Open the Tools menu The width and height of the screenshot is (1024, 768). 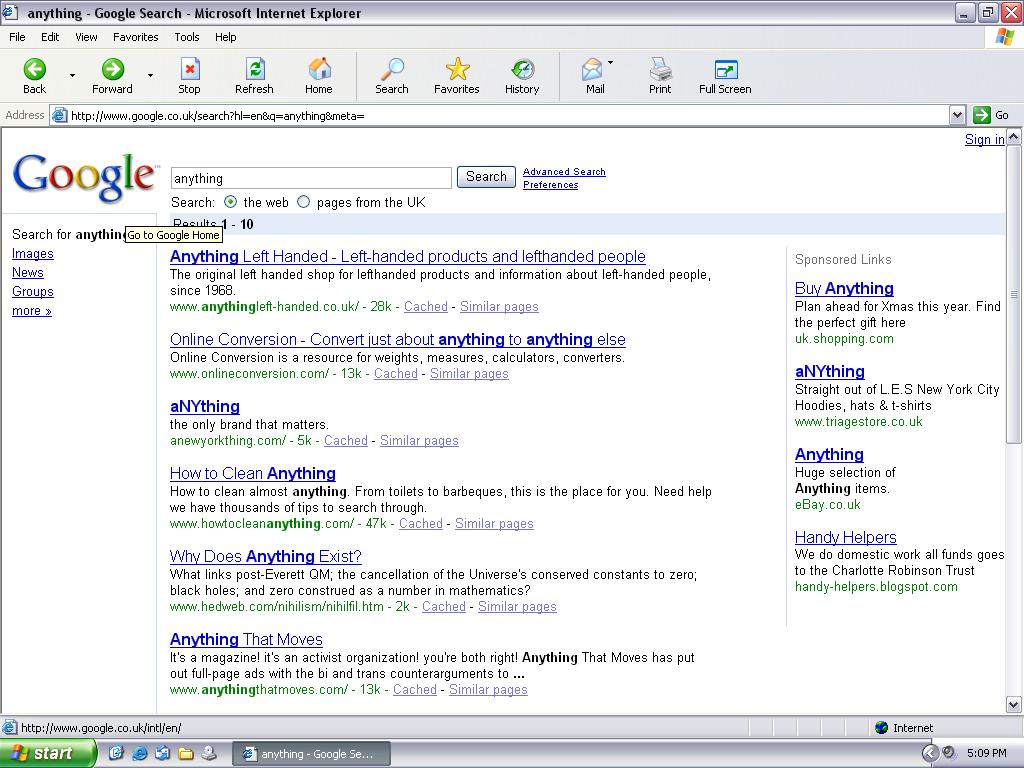point(186,37)
